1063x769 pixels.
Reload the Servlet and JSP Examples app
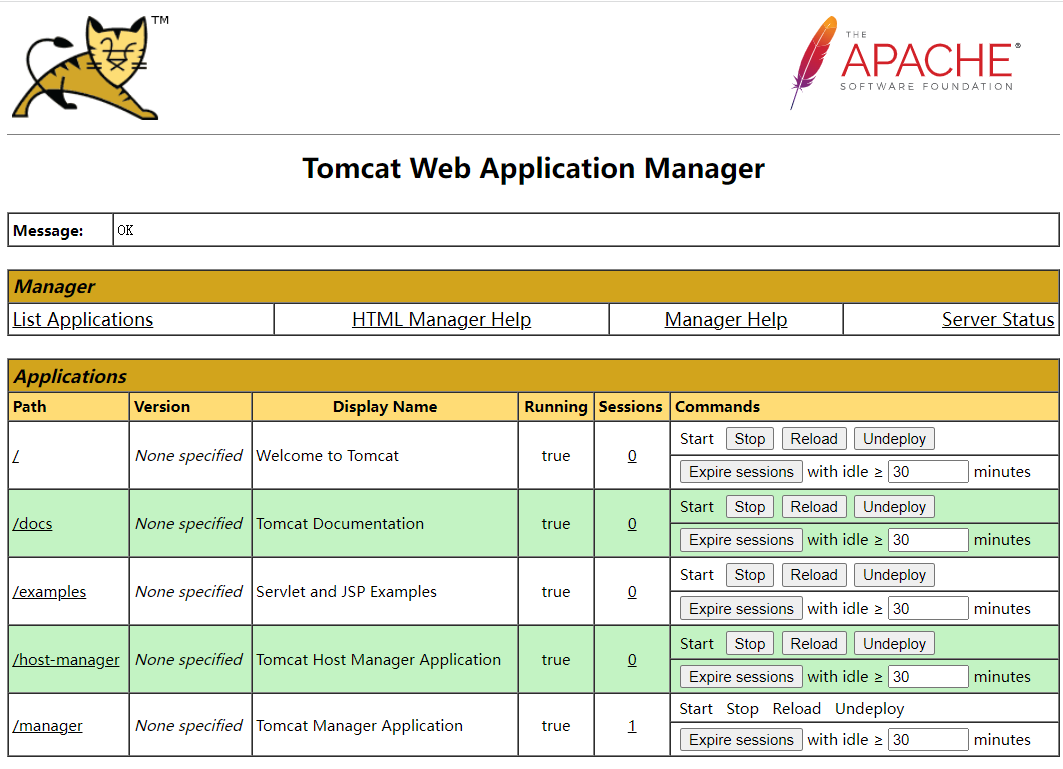tap(814, 575)
